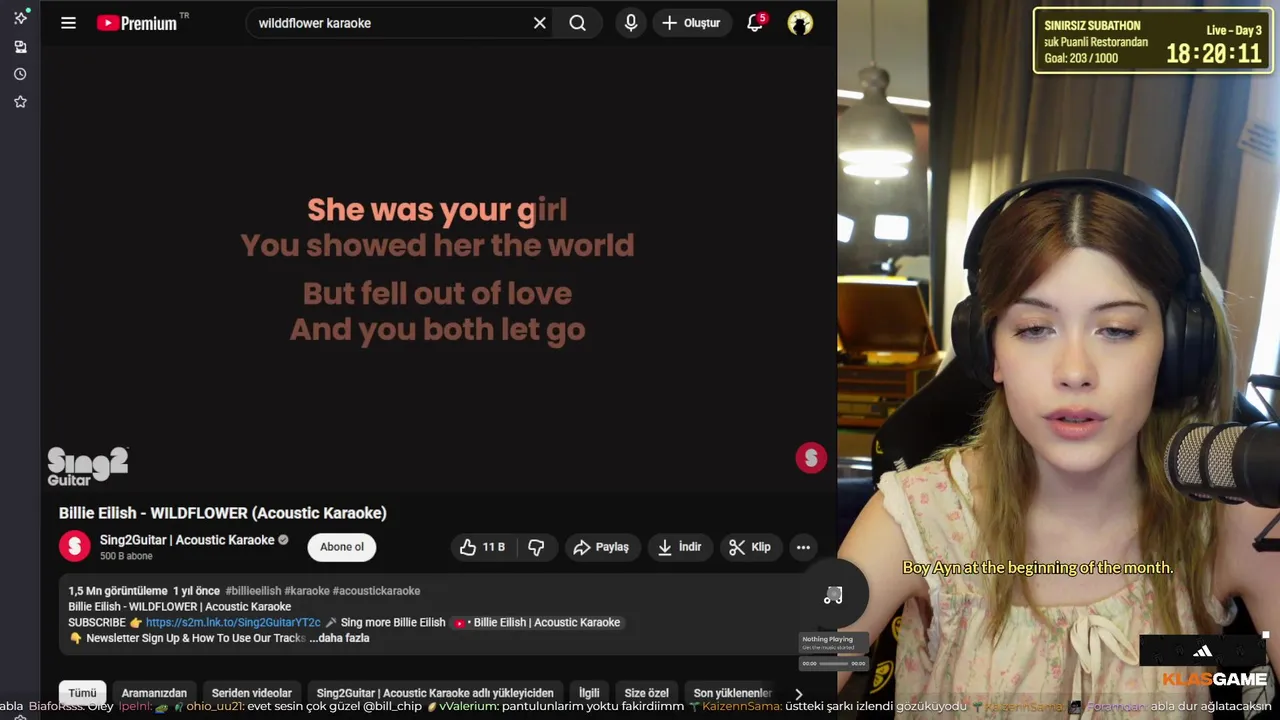Viewport: 1280px width, 720px height.
Task: Clear the search box with X icon
Action: point(539,23)
